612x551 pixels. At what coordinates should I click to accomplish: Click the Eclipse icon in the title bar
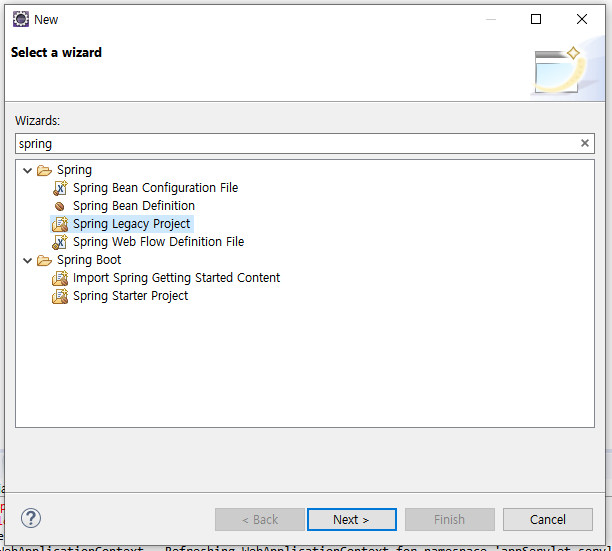[21, 19]
